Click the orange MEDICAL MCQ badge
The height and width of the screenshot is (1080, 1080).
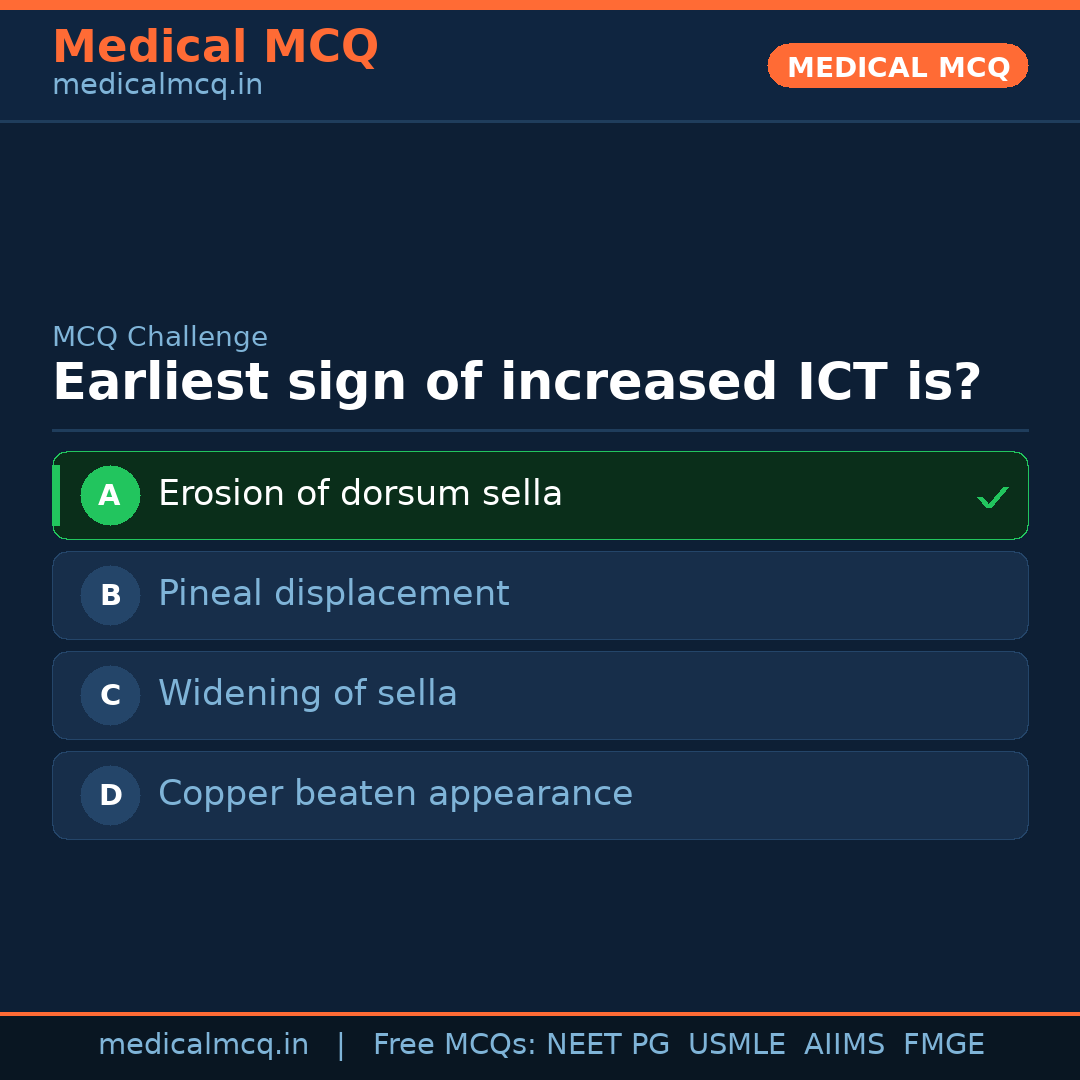[897, 67]
